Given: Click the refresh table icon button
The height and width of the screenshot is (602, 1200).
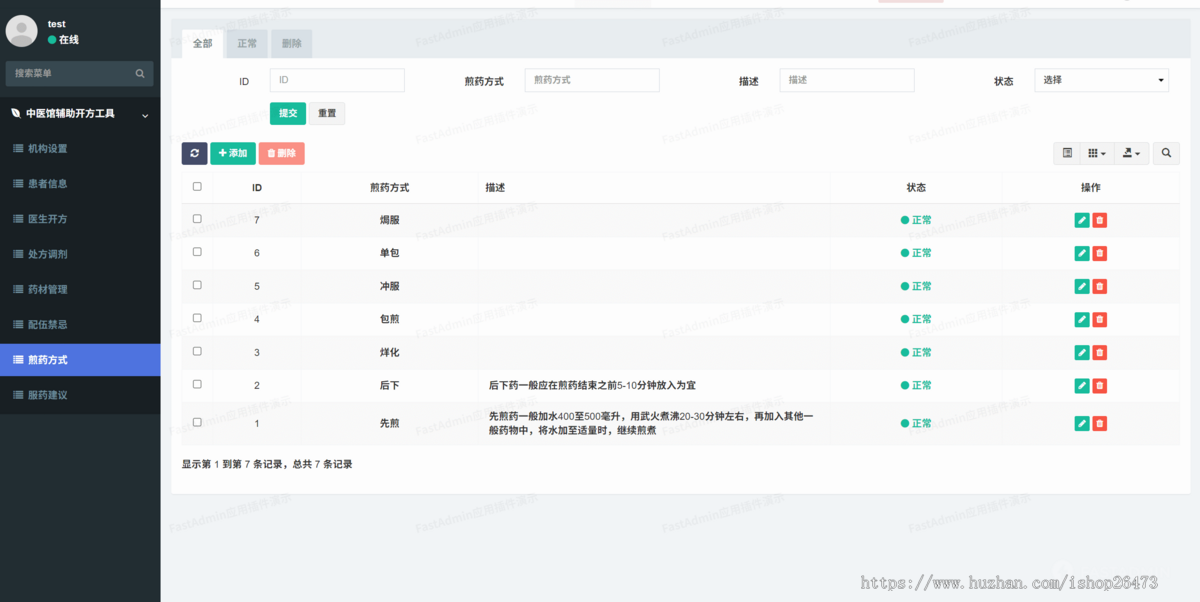Looking at the screenshot, I should click(x=194, y=153).
